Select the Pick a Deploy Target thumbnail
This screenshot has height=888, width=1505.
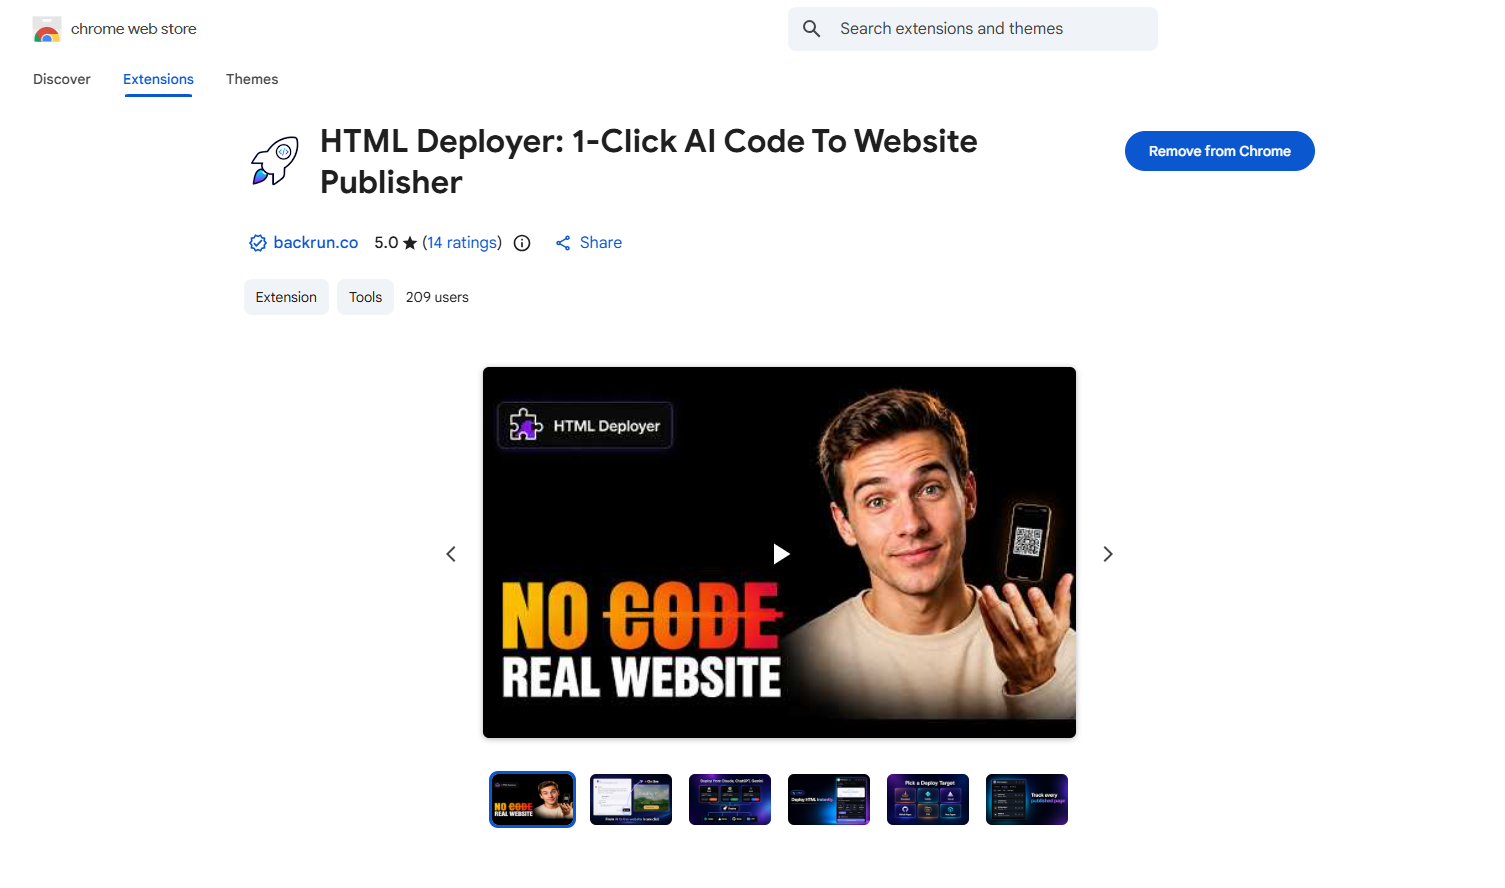click(928, 799)
